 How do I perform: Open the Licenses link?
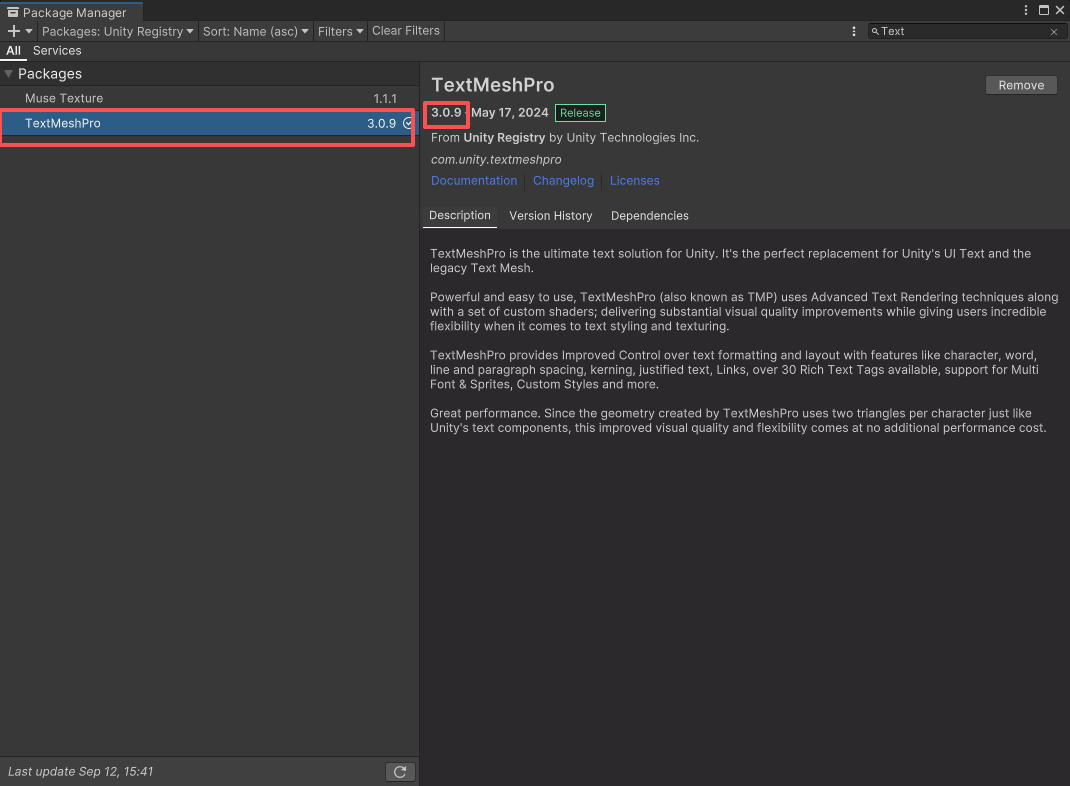635,181
